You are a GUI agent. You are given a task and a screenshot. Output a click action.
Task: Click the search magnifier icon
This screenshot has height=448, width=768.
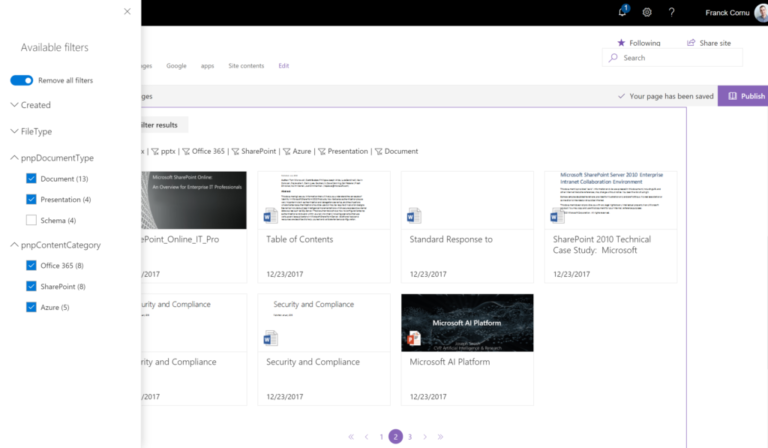[x=613, y=58]
